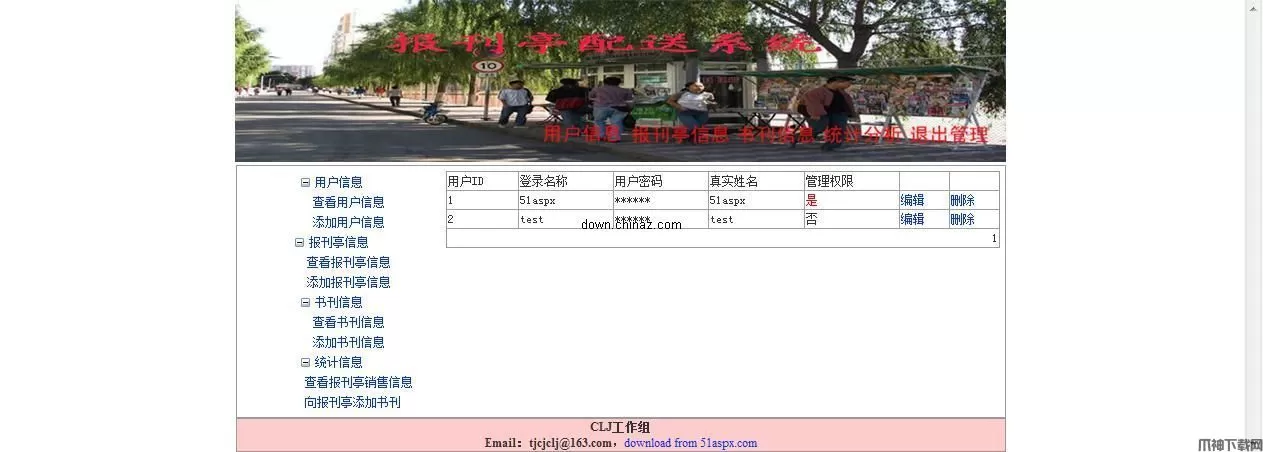The image size is (1263, 452).
Task: Collapse the 用户信息 tree node
Action: [x=306, y=183]
